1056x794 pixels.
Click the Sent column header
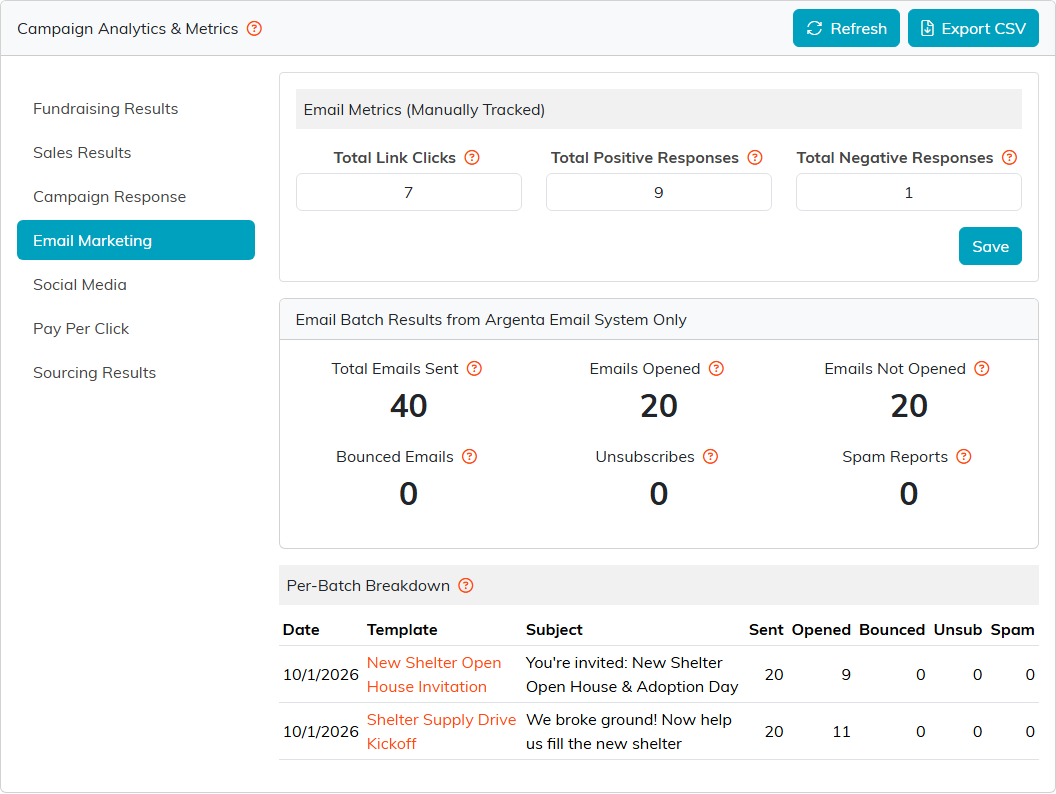point(766,630)
